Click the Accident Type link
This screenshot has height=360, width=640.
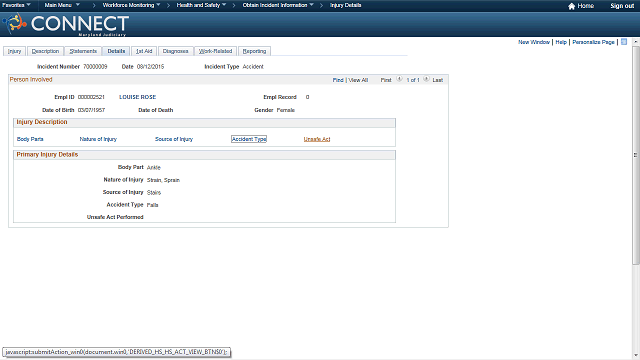(x=249, y=139)
